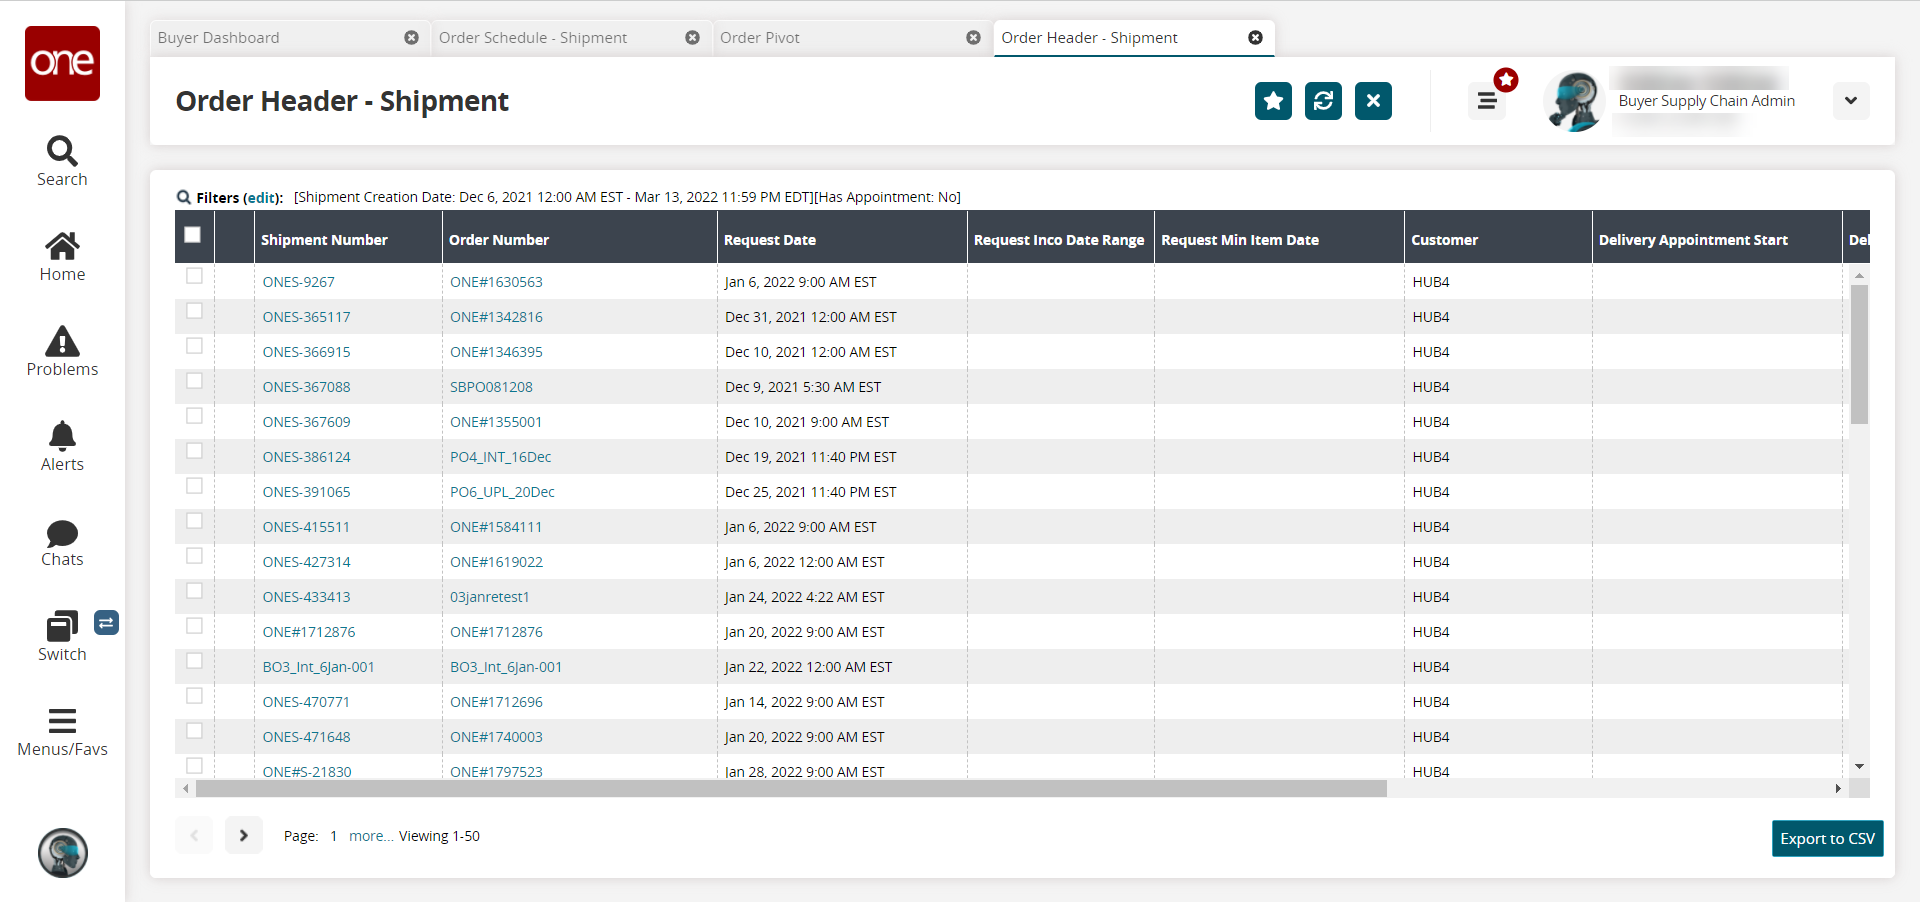Viewport: 1920px width, 902px height.
Task: Select the row for ONES-9267
Action: pyautogui.click(x=194, y=276)
